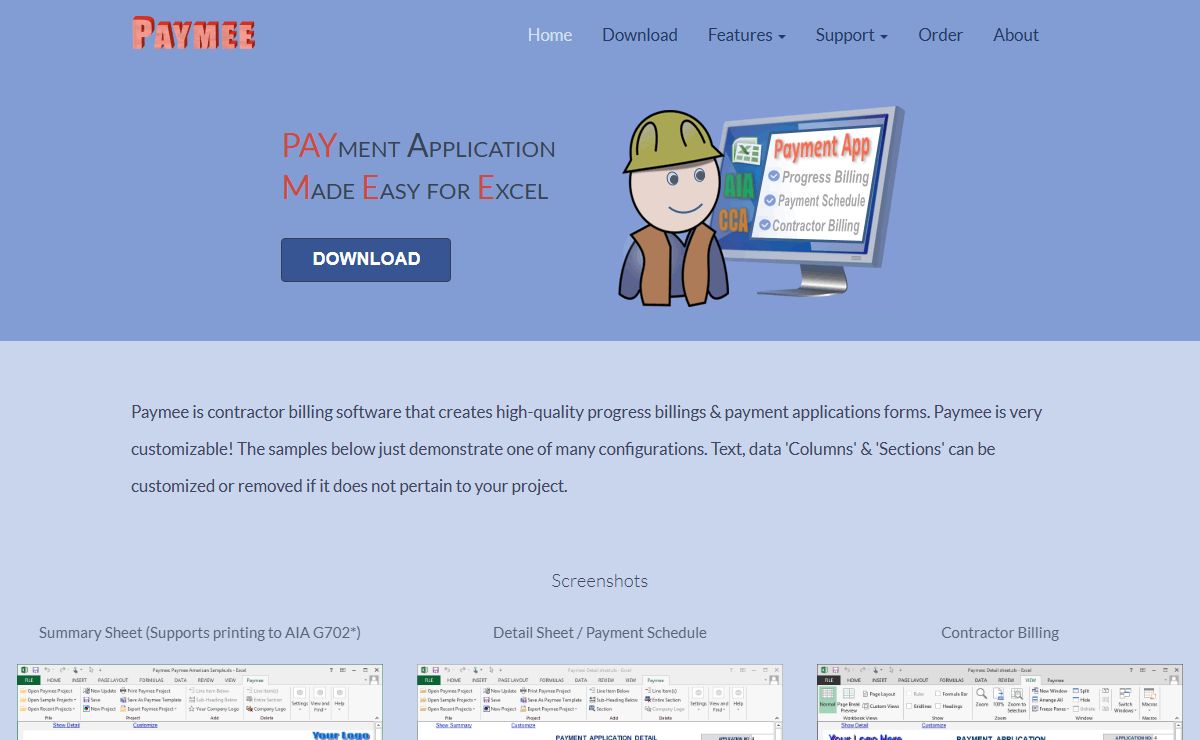Open the About page link
The image size is (1200, 740).
click(x=1016, y=35)
